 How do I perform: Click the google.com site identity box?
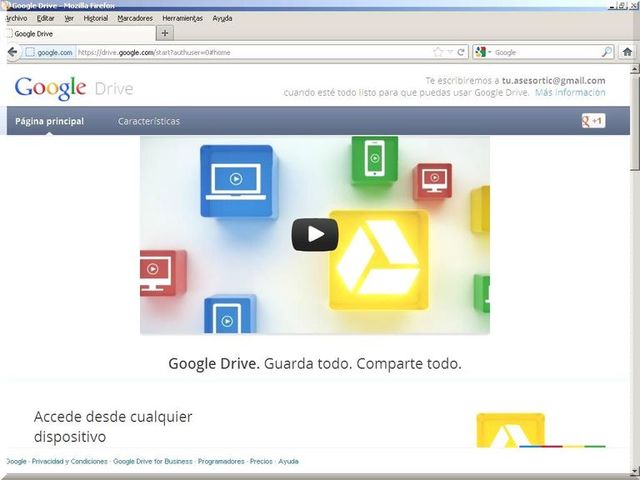tap(49, 52)
